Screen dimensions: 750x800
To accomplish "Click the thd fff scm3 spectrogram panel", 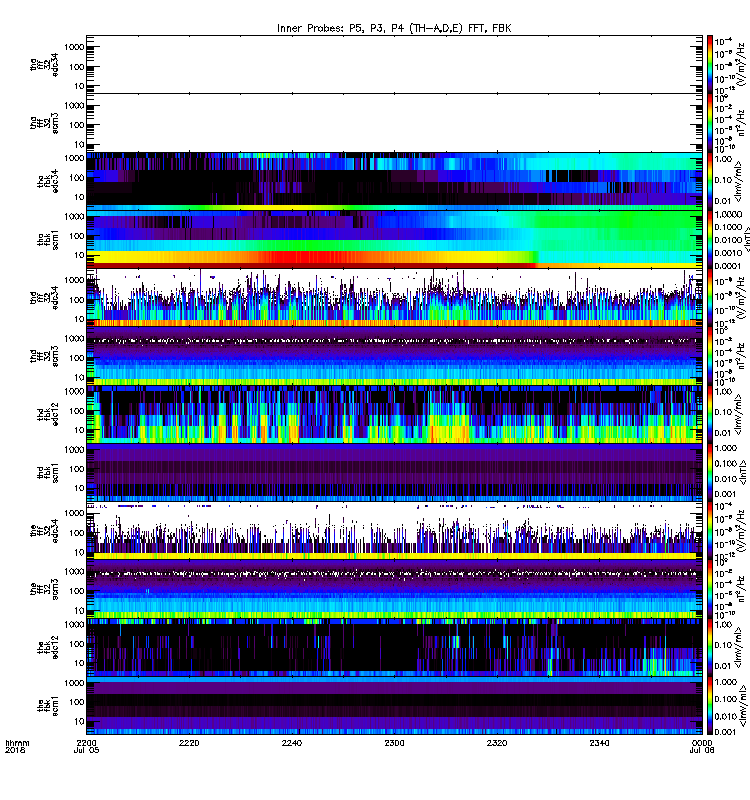I will point(394,356).
